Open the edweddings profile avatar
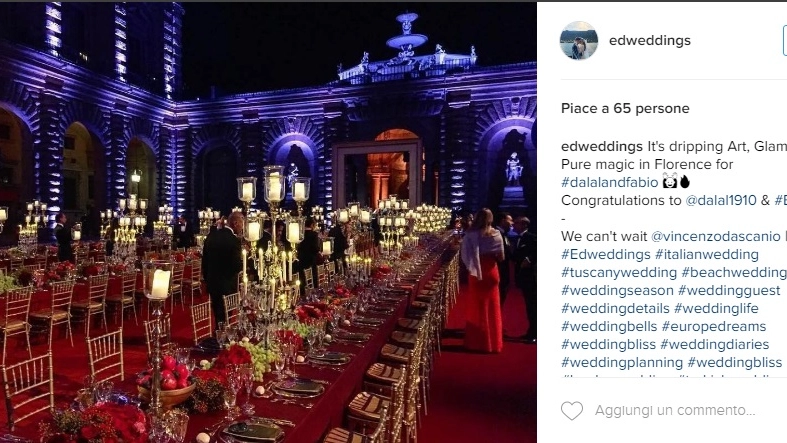The image size is (787, 443). pos(579,41)
